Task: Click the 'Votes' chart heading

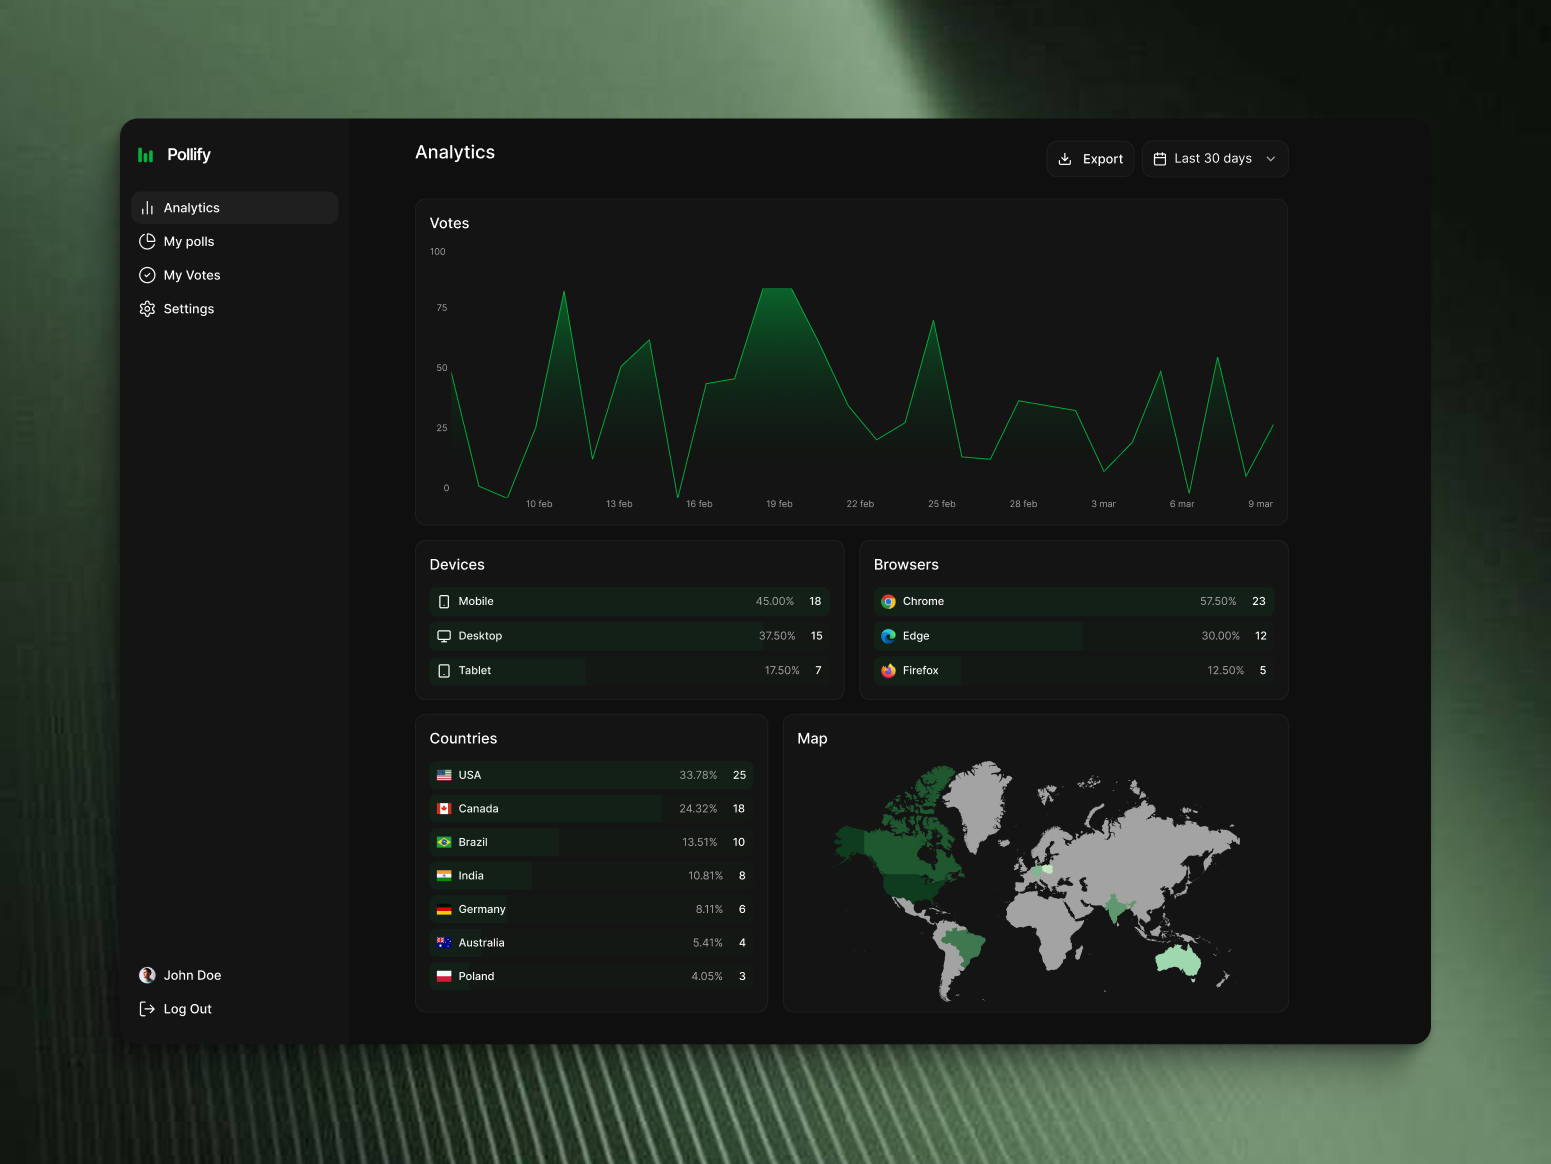Action: point(449,223)
